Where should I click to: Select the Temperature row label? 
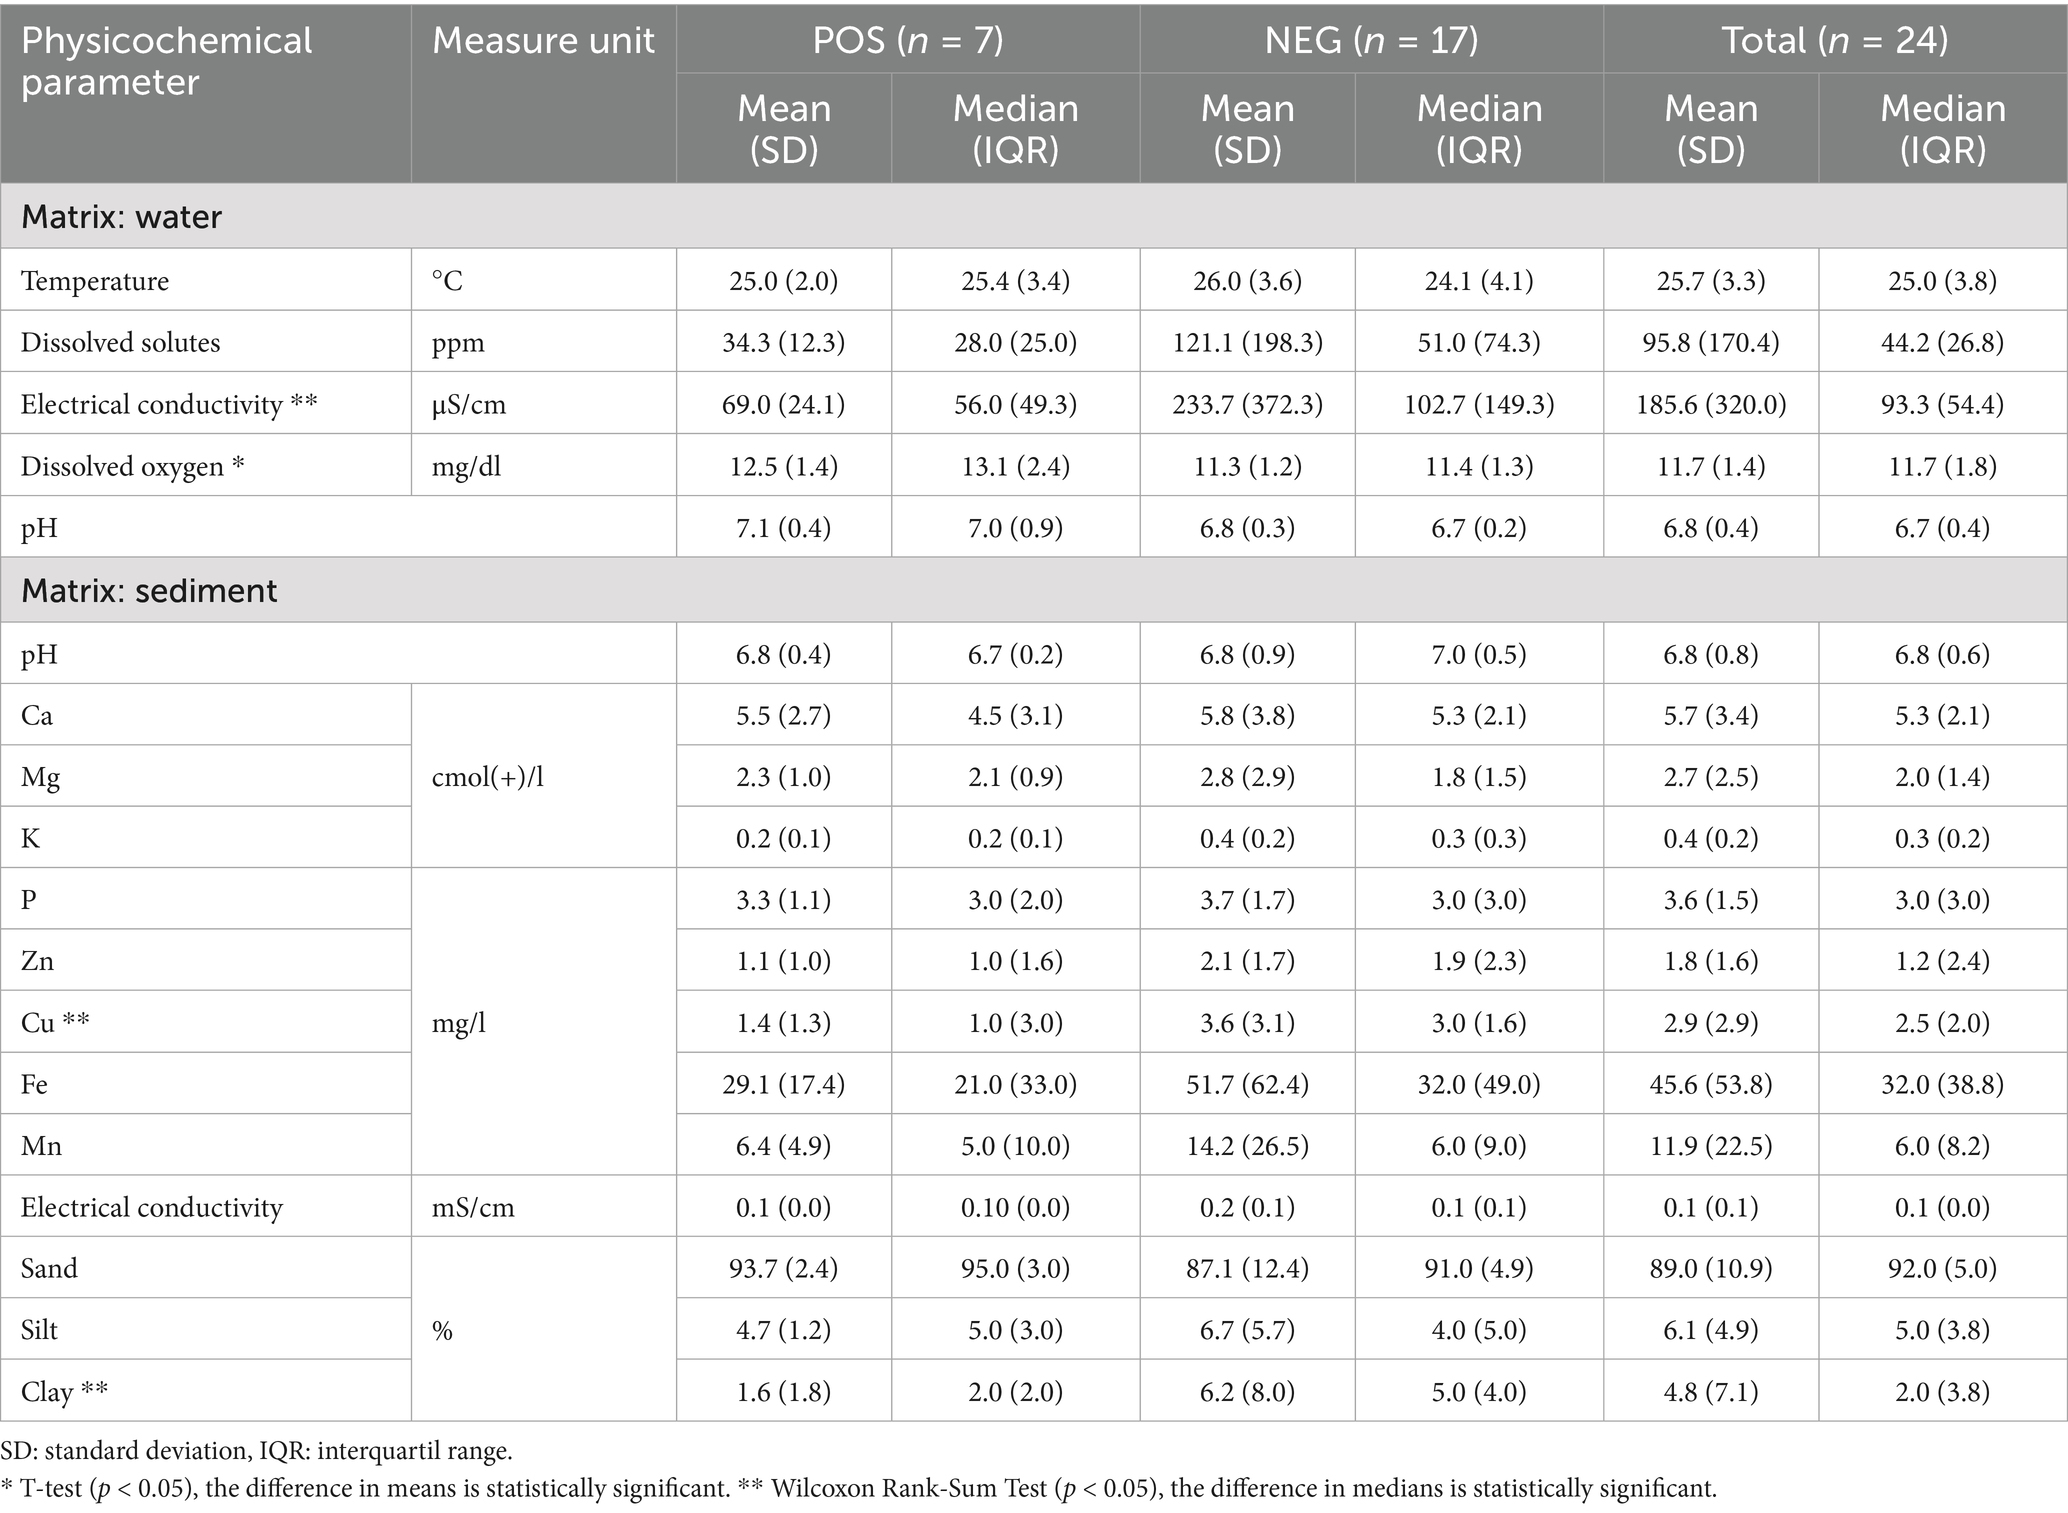pyautogui.click(x=95, y=281)
